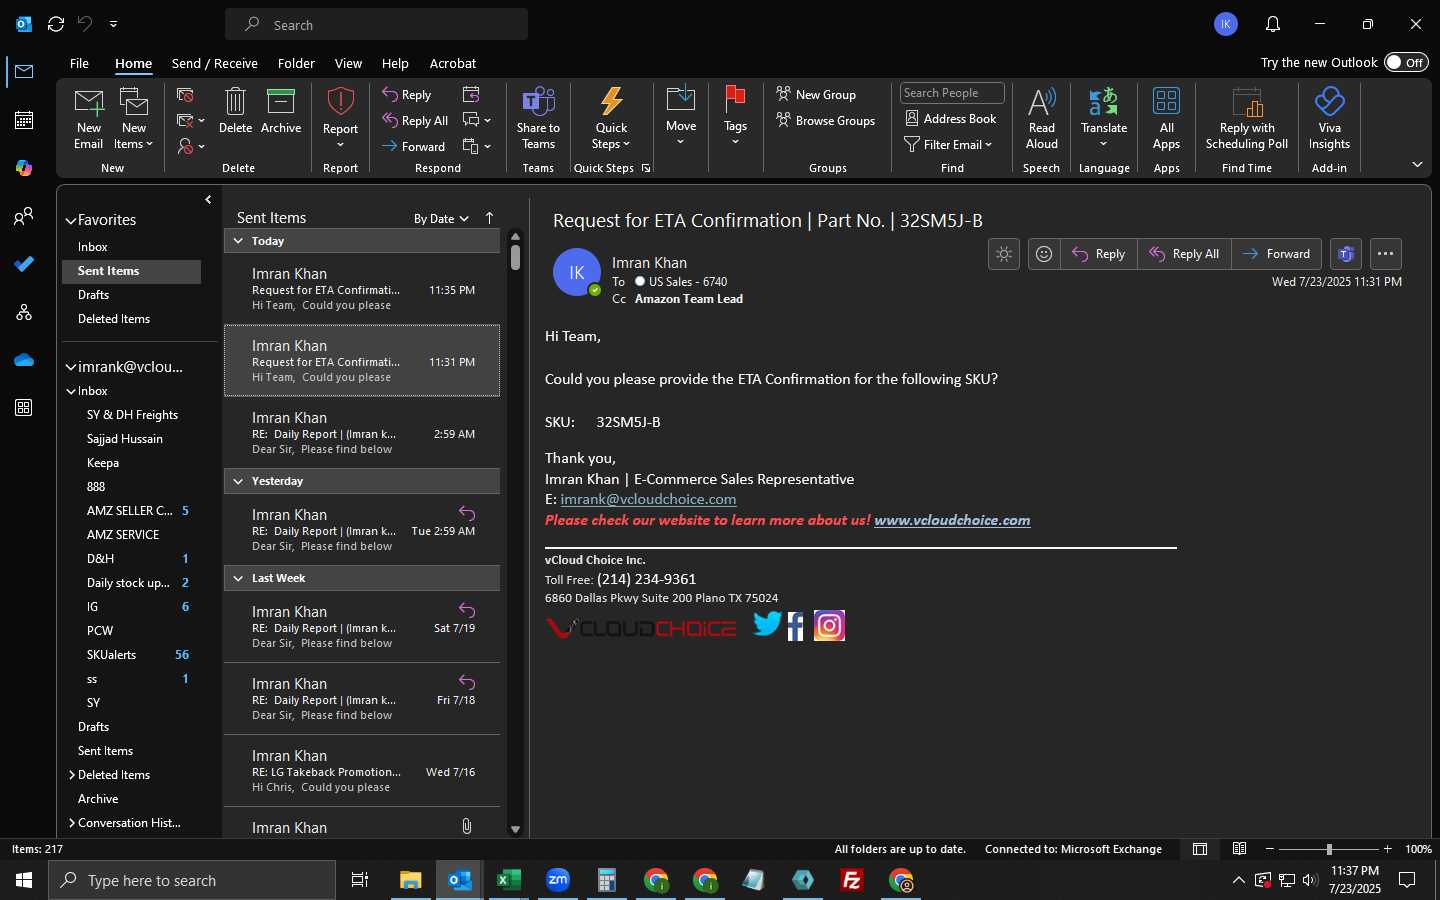
Task: Click Instagram icon in signature
Action: tap(829, 625)
